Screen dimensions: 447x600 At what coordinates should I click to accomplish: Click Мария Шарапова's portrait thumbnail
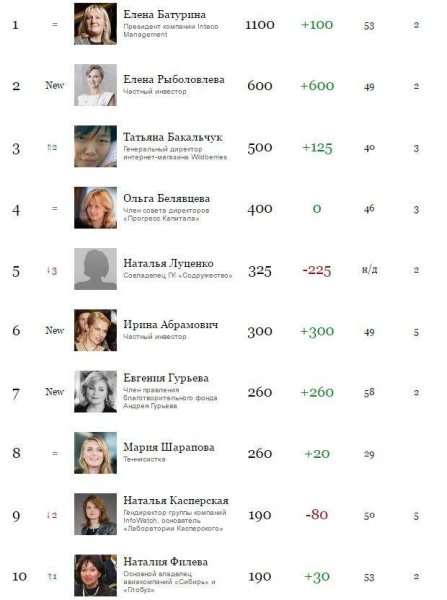pos(95,453)
